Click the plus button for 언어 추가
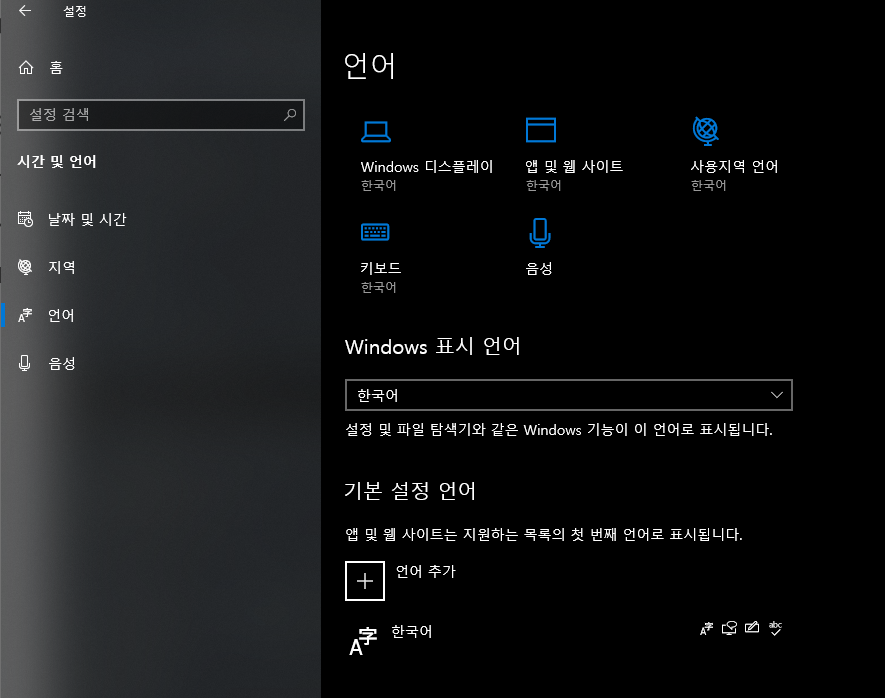The height and width of the screenshot is (698, 885). coord(365,581)
